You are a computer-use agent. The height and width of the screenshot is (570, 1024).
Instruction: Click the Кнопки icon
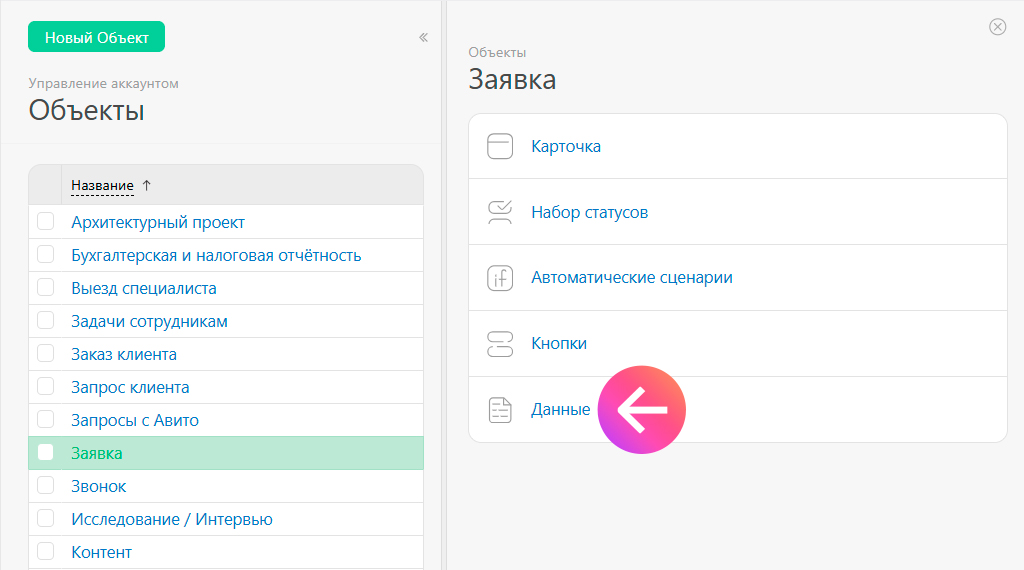click(499, 344)
